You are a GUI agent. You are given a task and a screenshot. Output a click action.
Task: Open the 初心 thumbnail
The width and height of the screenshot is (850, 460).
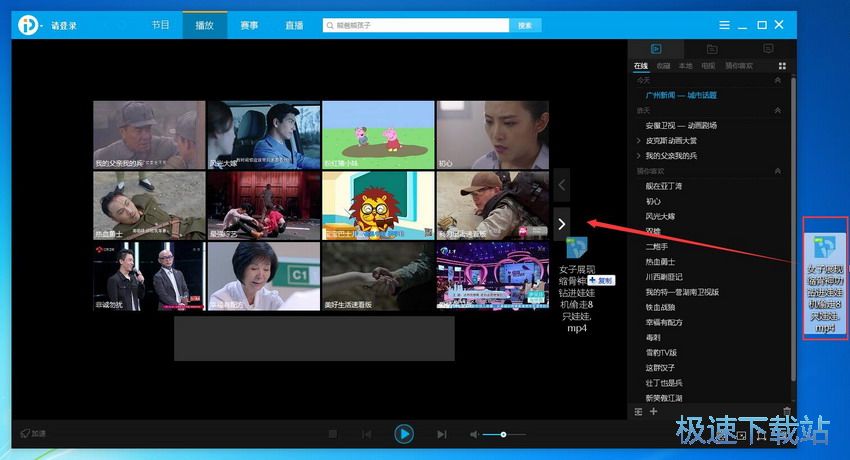[x=493, y=135]
